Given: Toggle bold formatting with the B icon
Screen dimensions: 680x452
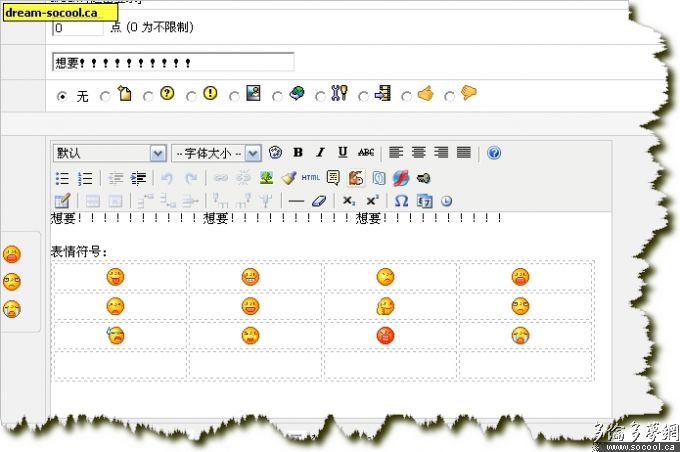Looking at the screenshot, I should click(298, 153).
